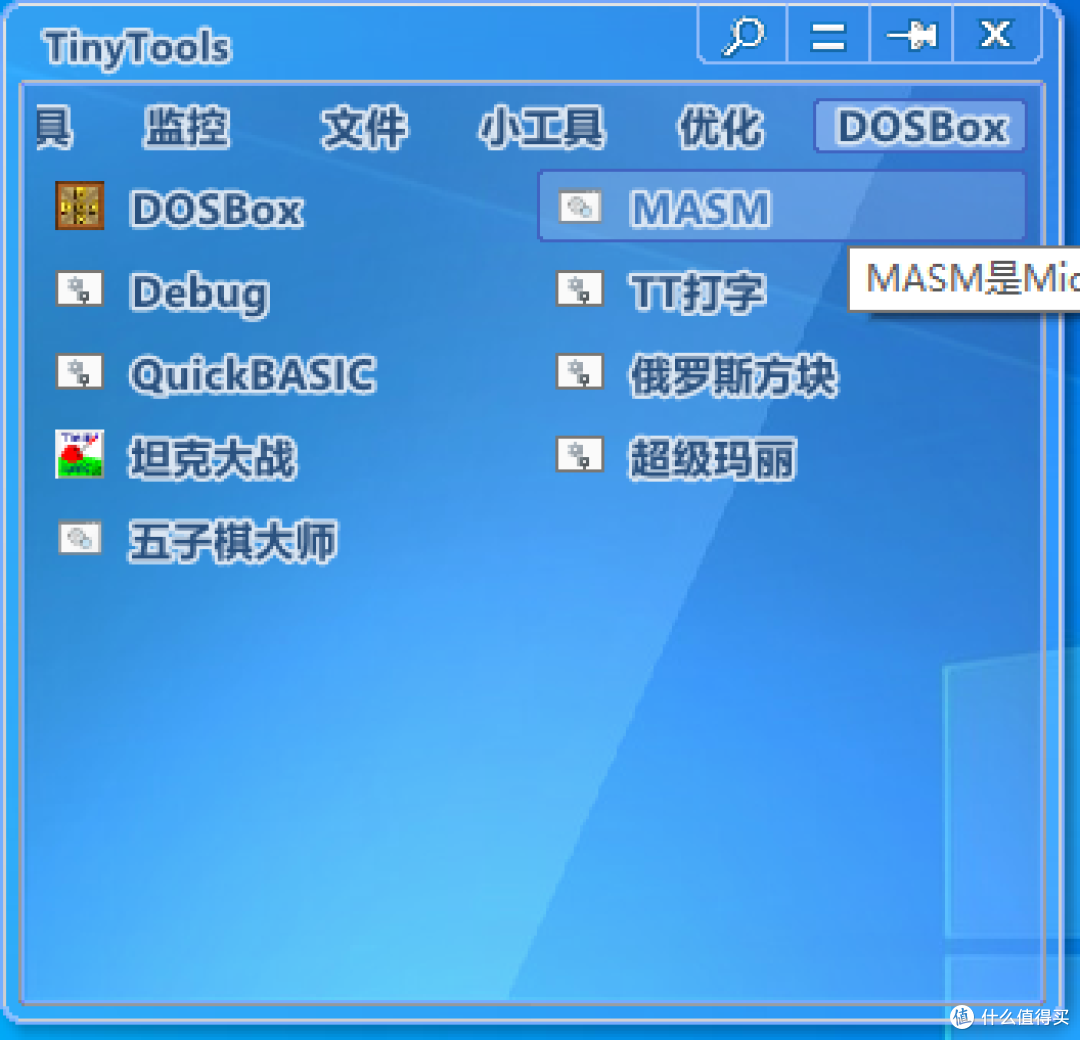Switch to the 优化 tab
The image size is (1080, 1040).
click(x=720, y=127)
